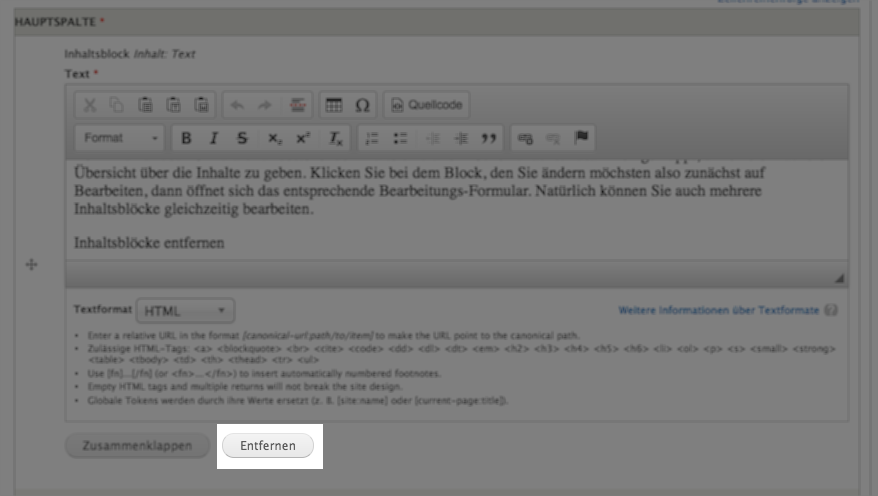
Task: Click the Entfernen button
Action: pyautogui.click(x=268, y=446)
